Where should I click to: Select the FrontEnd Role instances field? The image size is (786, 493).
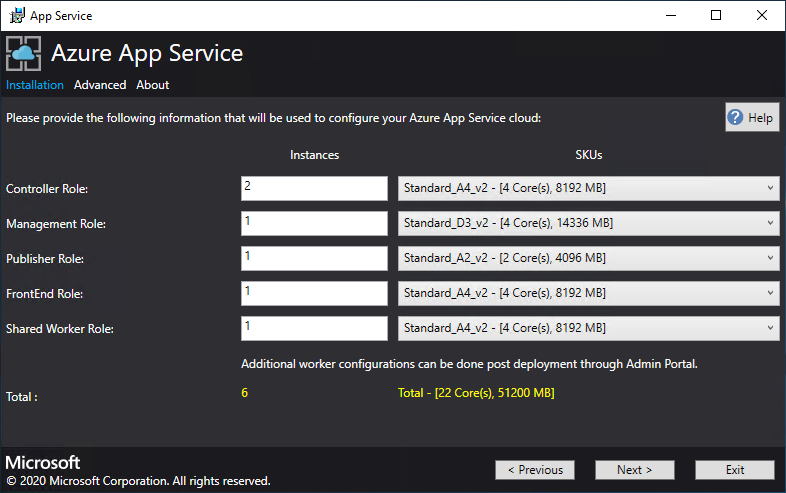click(313, 293)
